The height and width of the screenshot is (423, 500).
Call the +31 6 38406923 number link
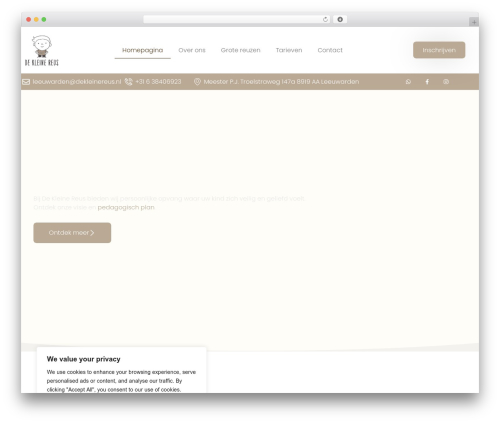(158, 82)
